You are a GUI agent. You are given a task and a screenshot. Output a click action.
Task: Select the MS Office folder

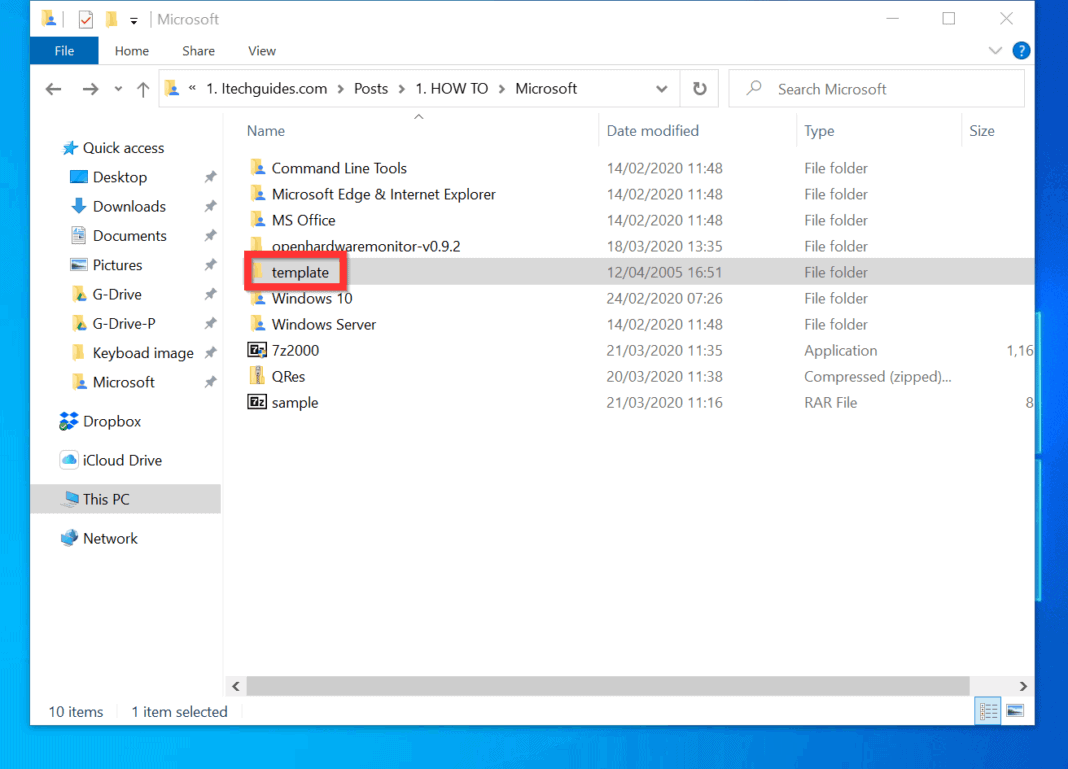[303, 220]
